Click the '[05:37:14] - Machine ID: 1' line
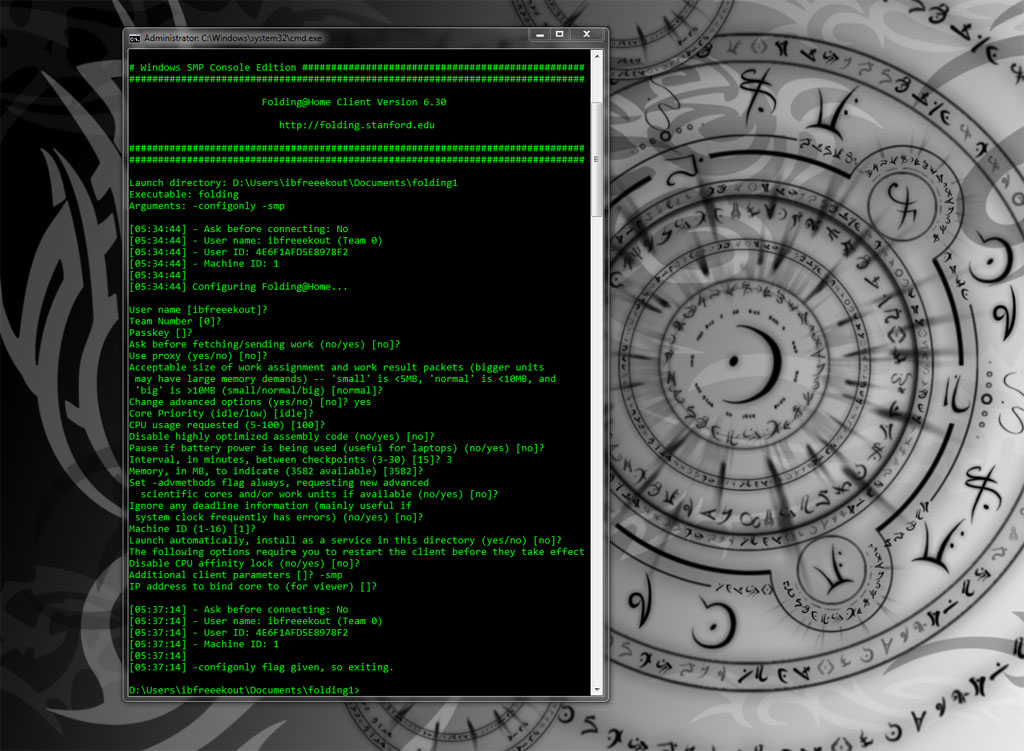The image size is (1024, 751). (x=204, y=644)
